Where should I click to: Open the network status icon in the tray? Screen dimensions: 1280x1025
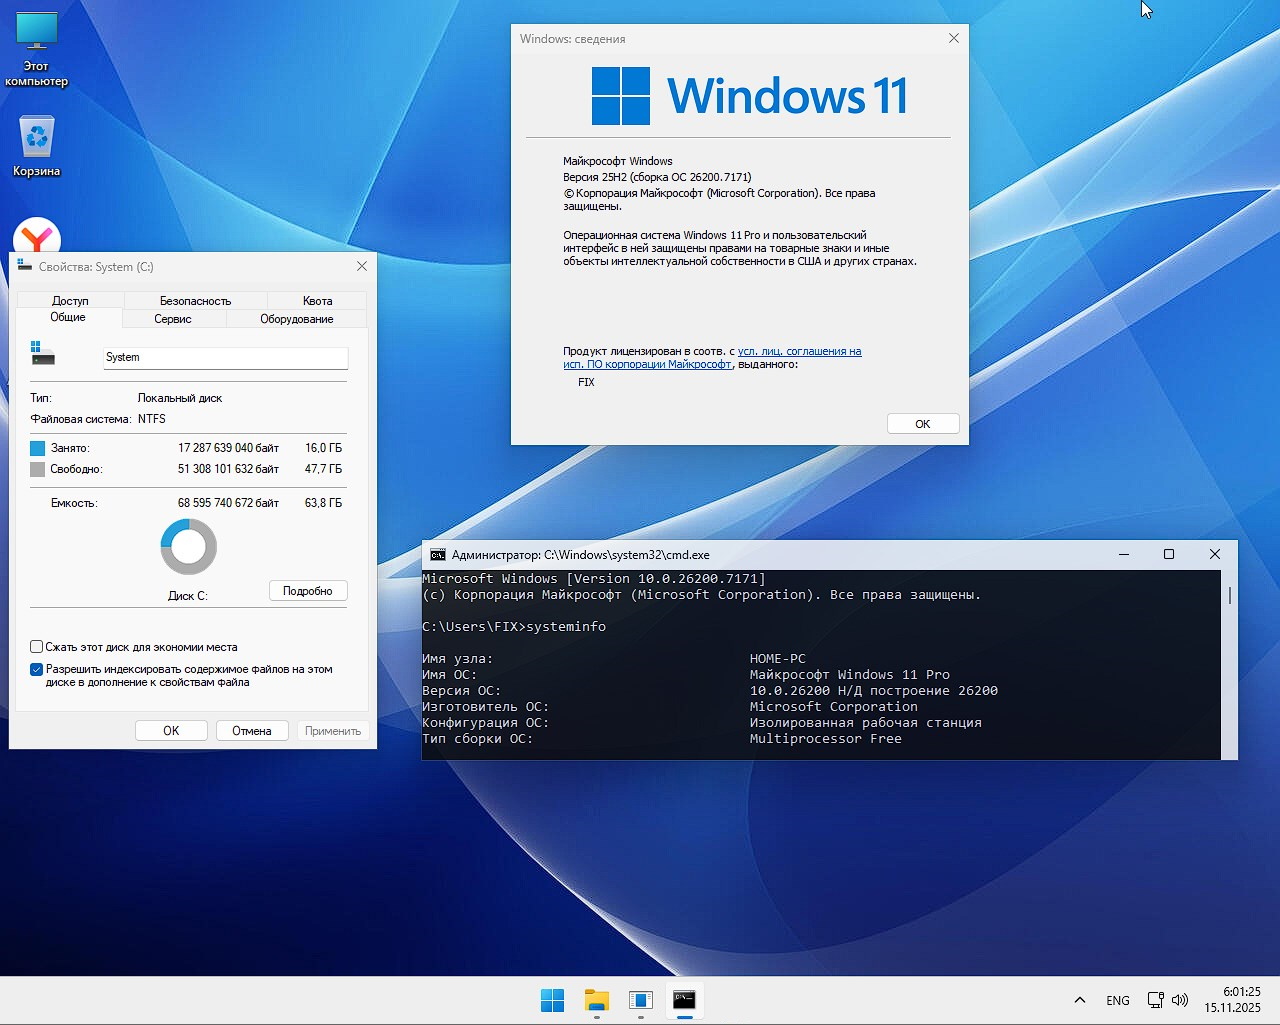pos(1155,999)
